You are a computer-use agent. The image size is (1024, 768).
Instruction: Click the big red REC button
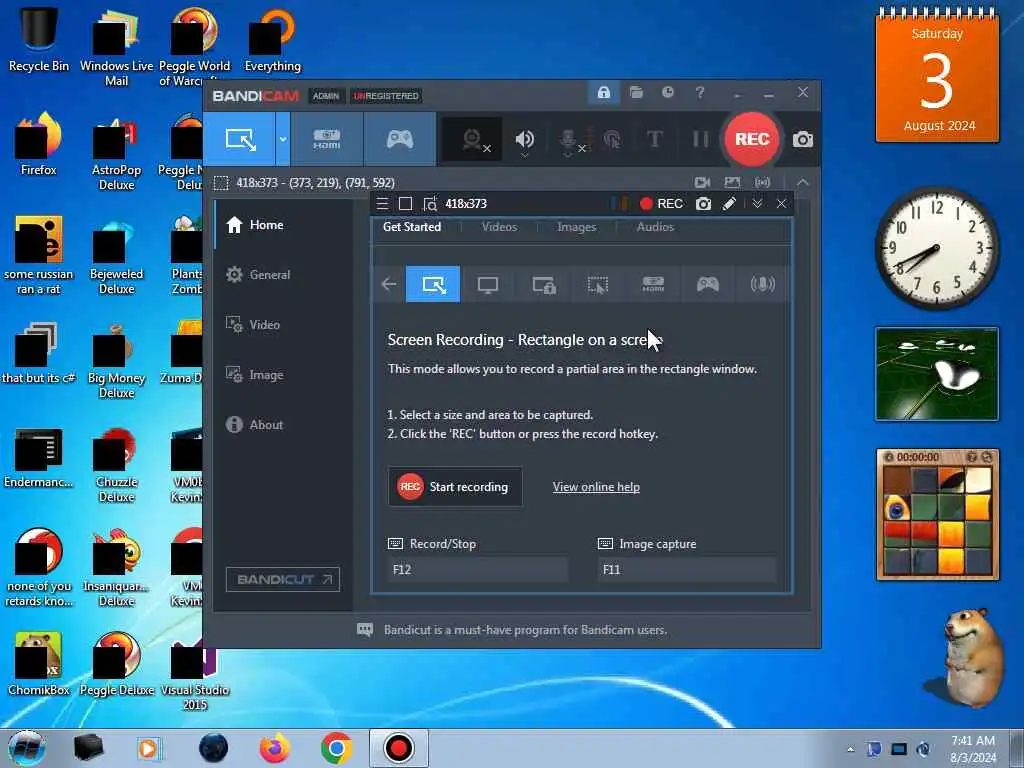752,139
